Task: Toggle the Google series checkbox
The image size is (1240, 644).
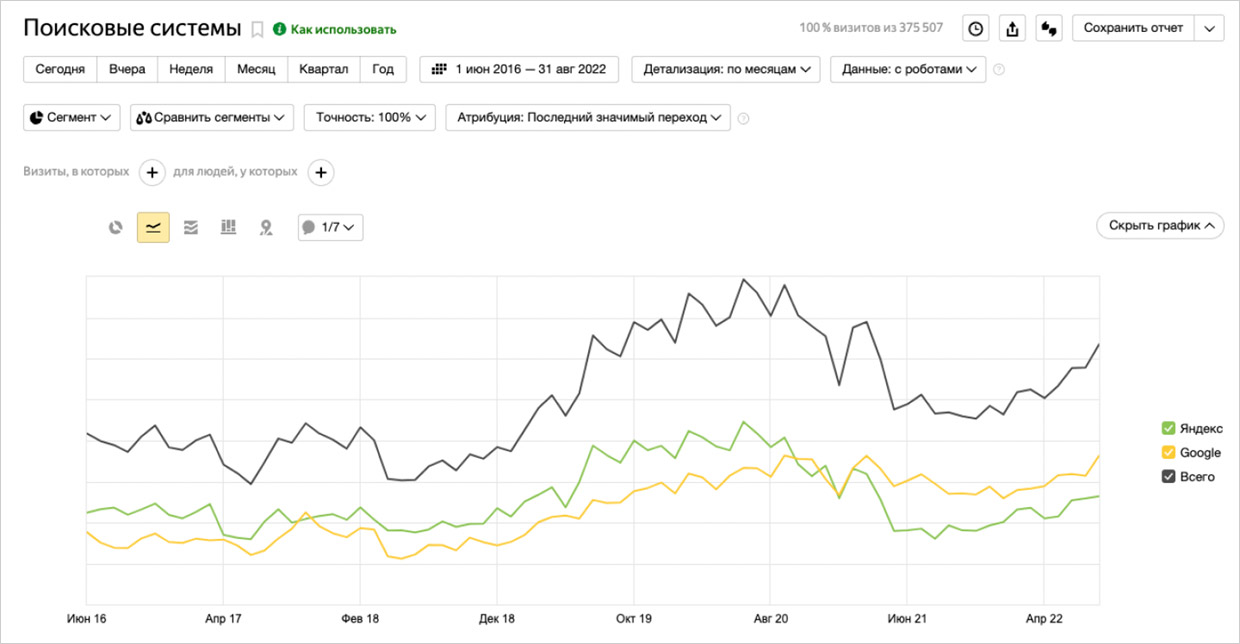Action: coord(1168,452)
